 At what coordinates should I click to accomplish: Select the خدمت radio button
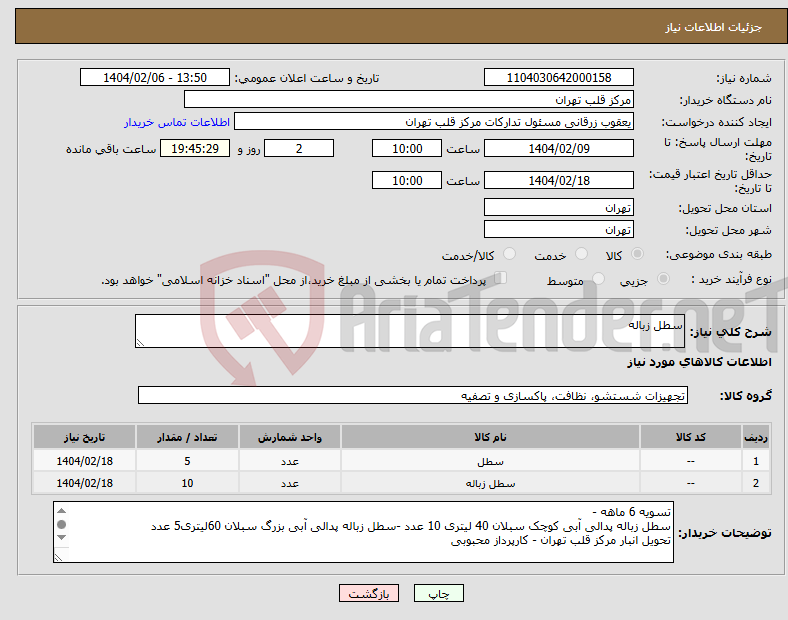581,254
